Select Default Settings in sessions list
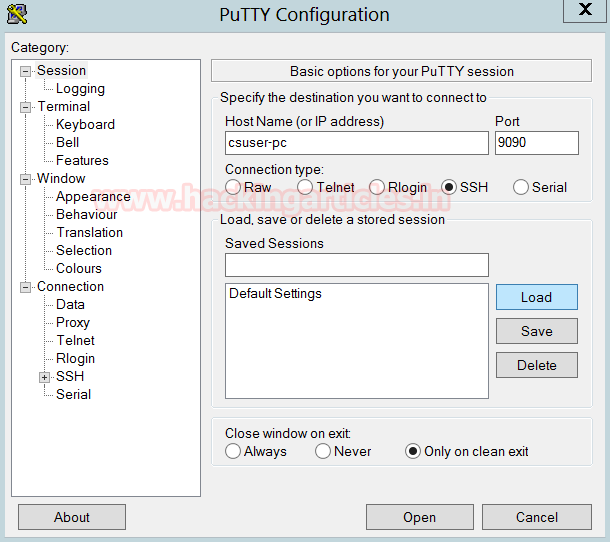The height and width of the screenshot is (542, 610). 275,293
